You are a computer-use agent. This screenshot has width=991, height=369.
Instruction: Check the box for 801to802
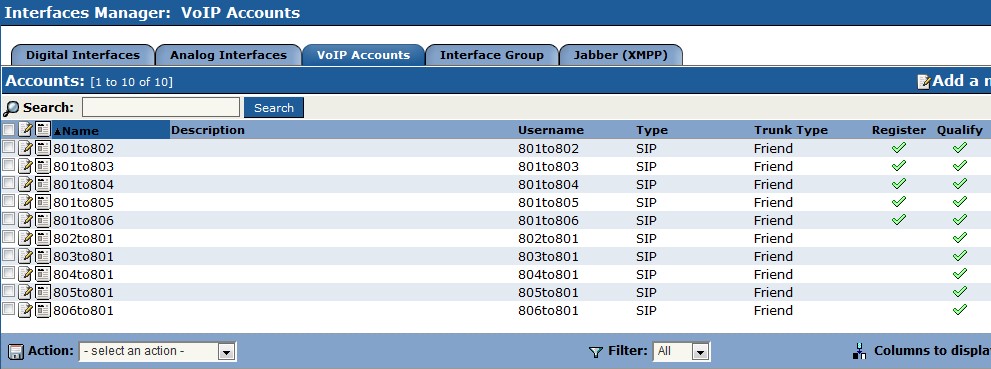(x=9, y=147)
